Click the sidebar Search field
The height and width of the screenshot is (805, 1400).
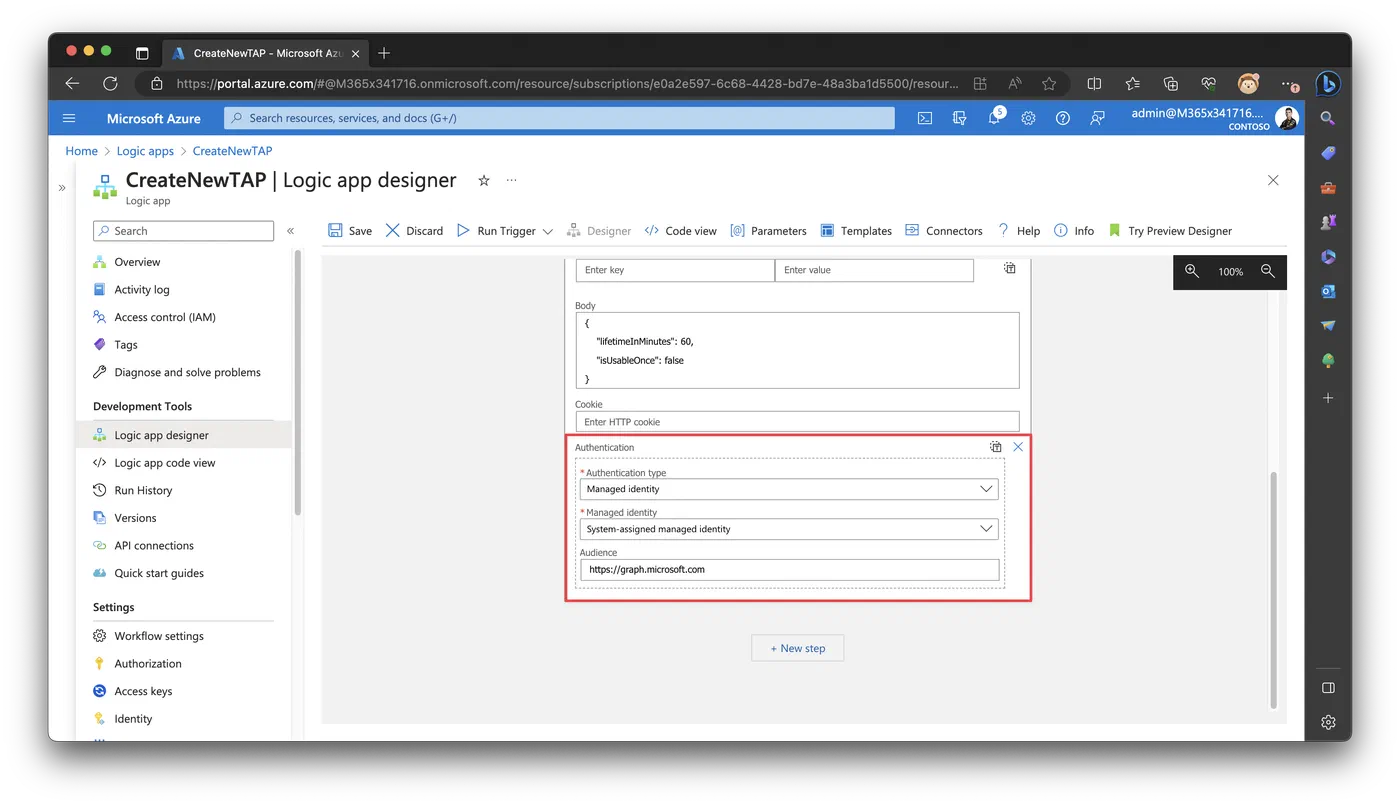point(183,231)
